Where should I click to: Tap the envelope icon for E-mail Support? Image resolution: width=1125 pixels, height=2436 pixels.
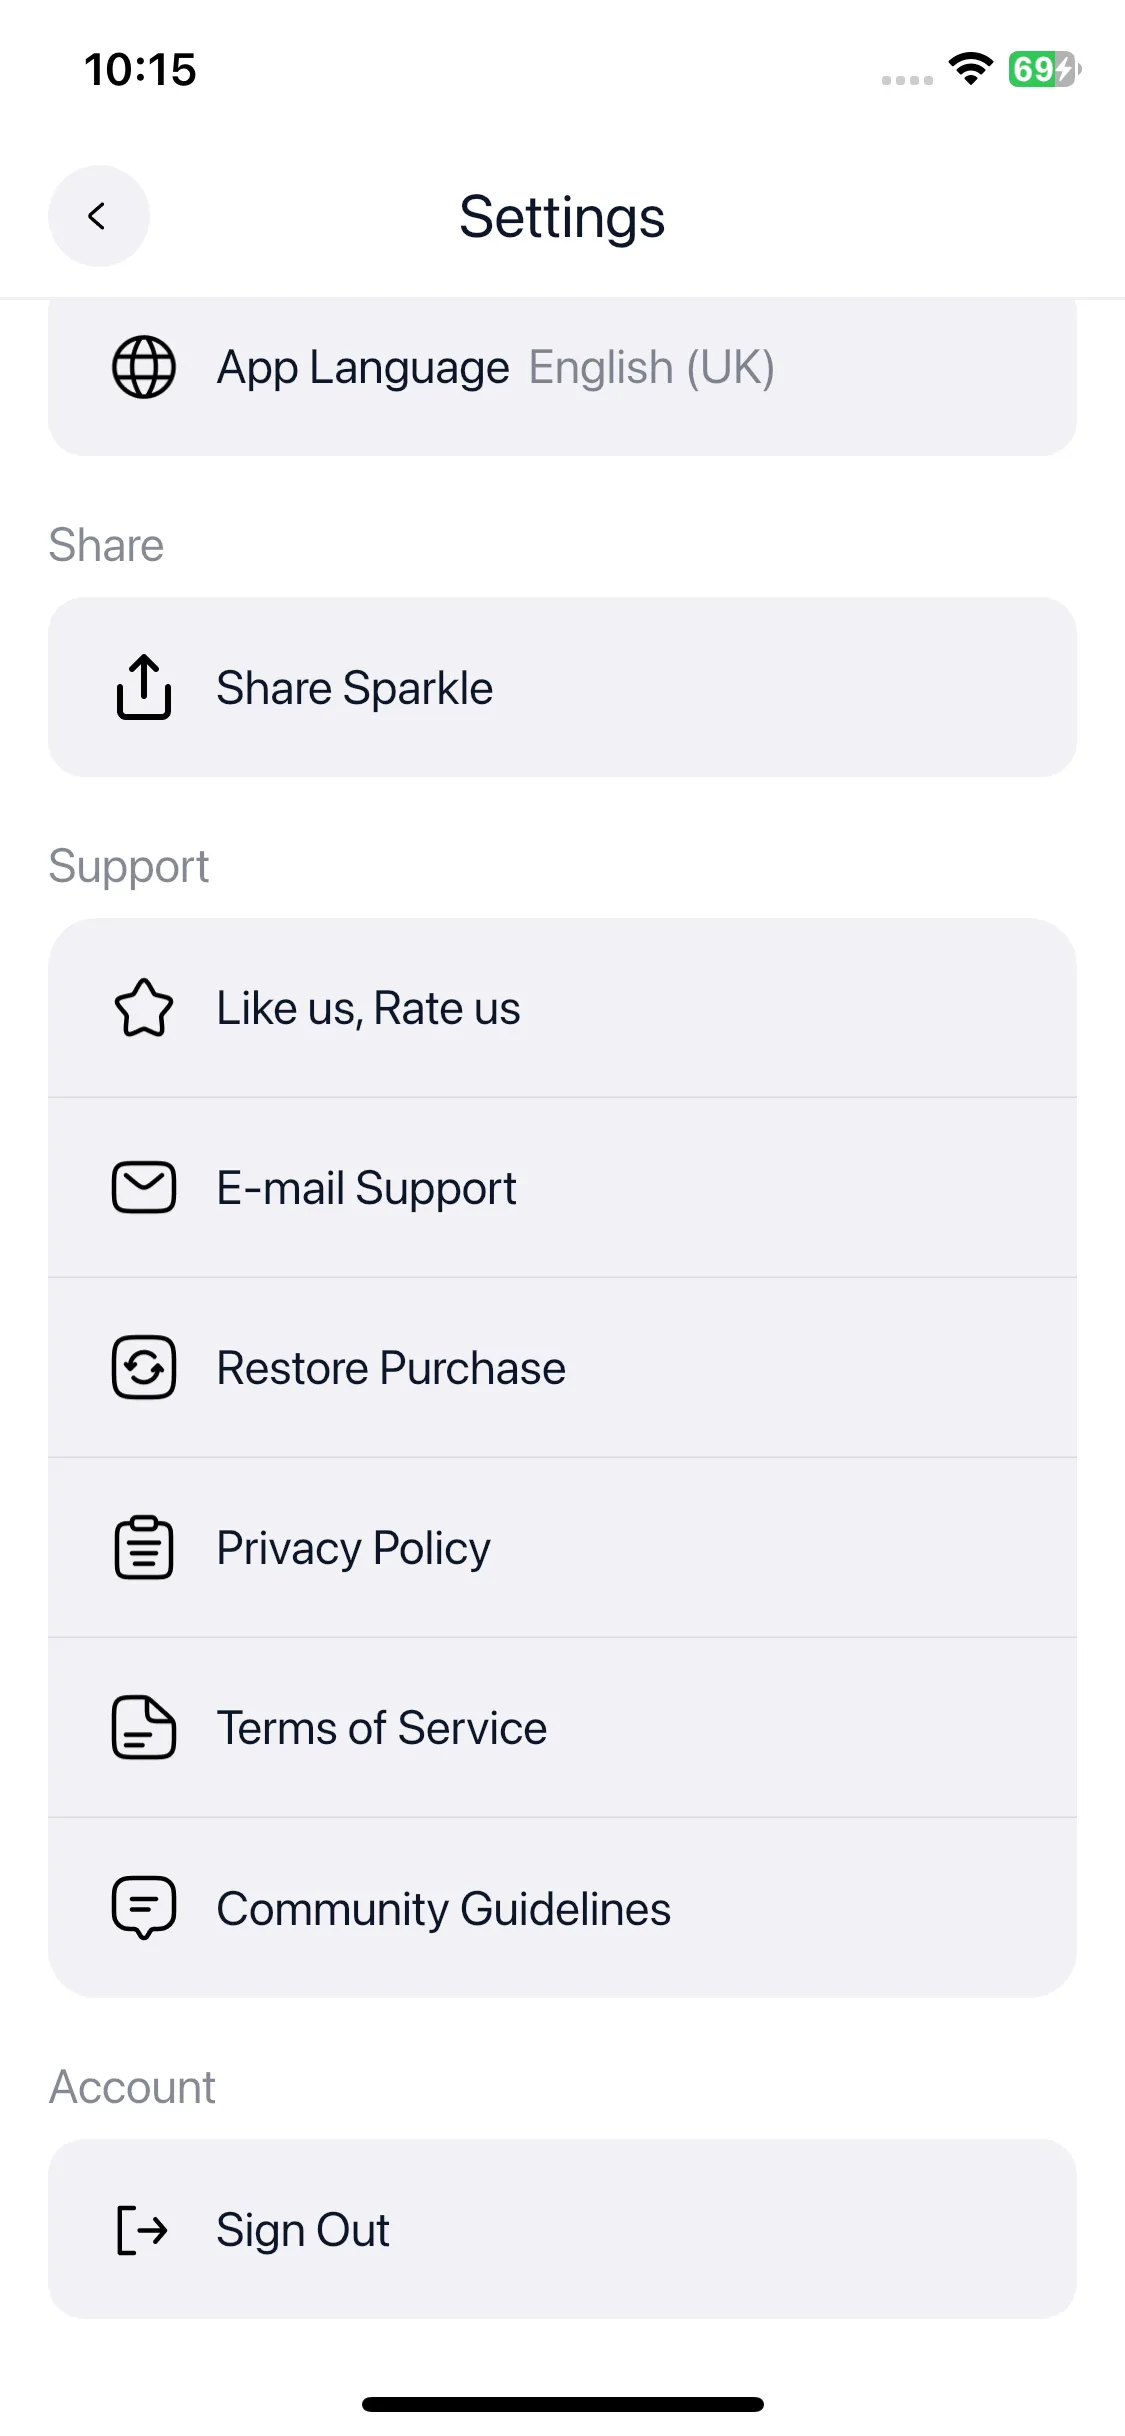144,1187
